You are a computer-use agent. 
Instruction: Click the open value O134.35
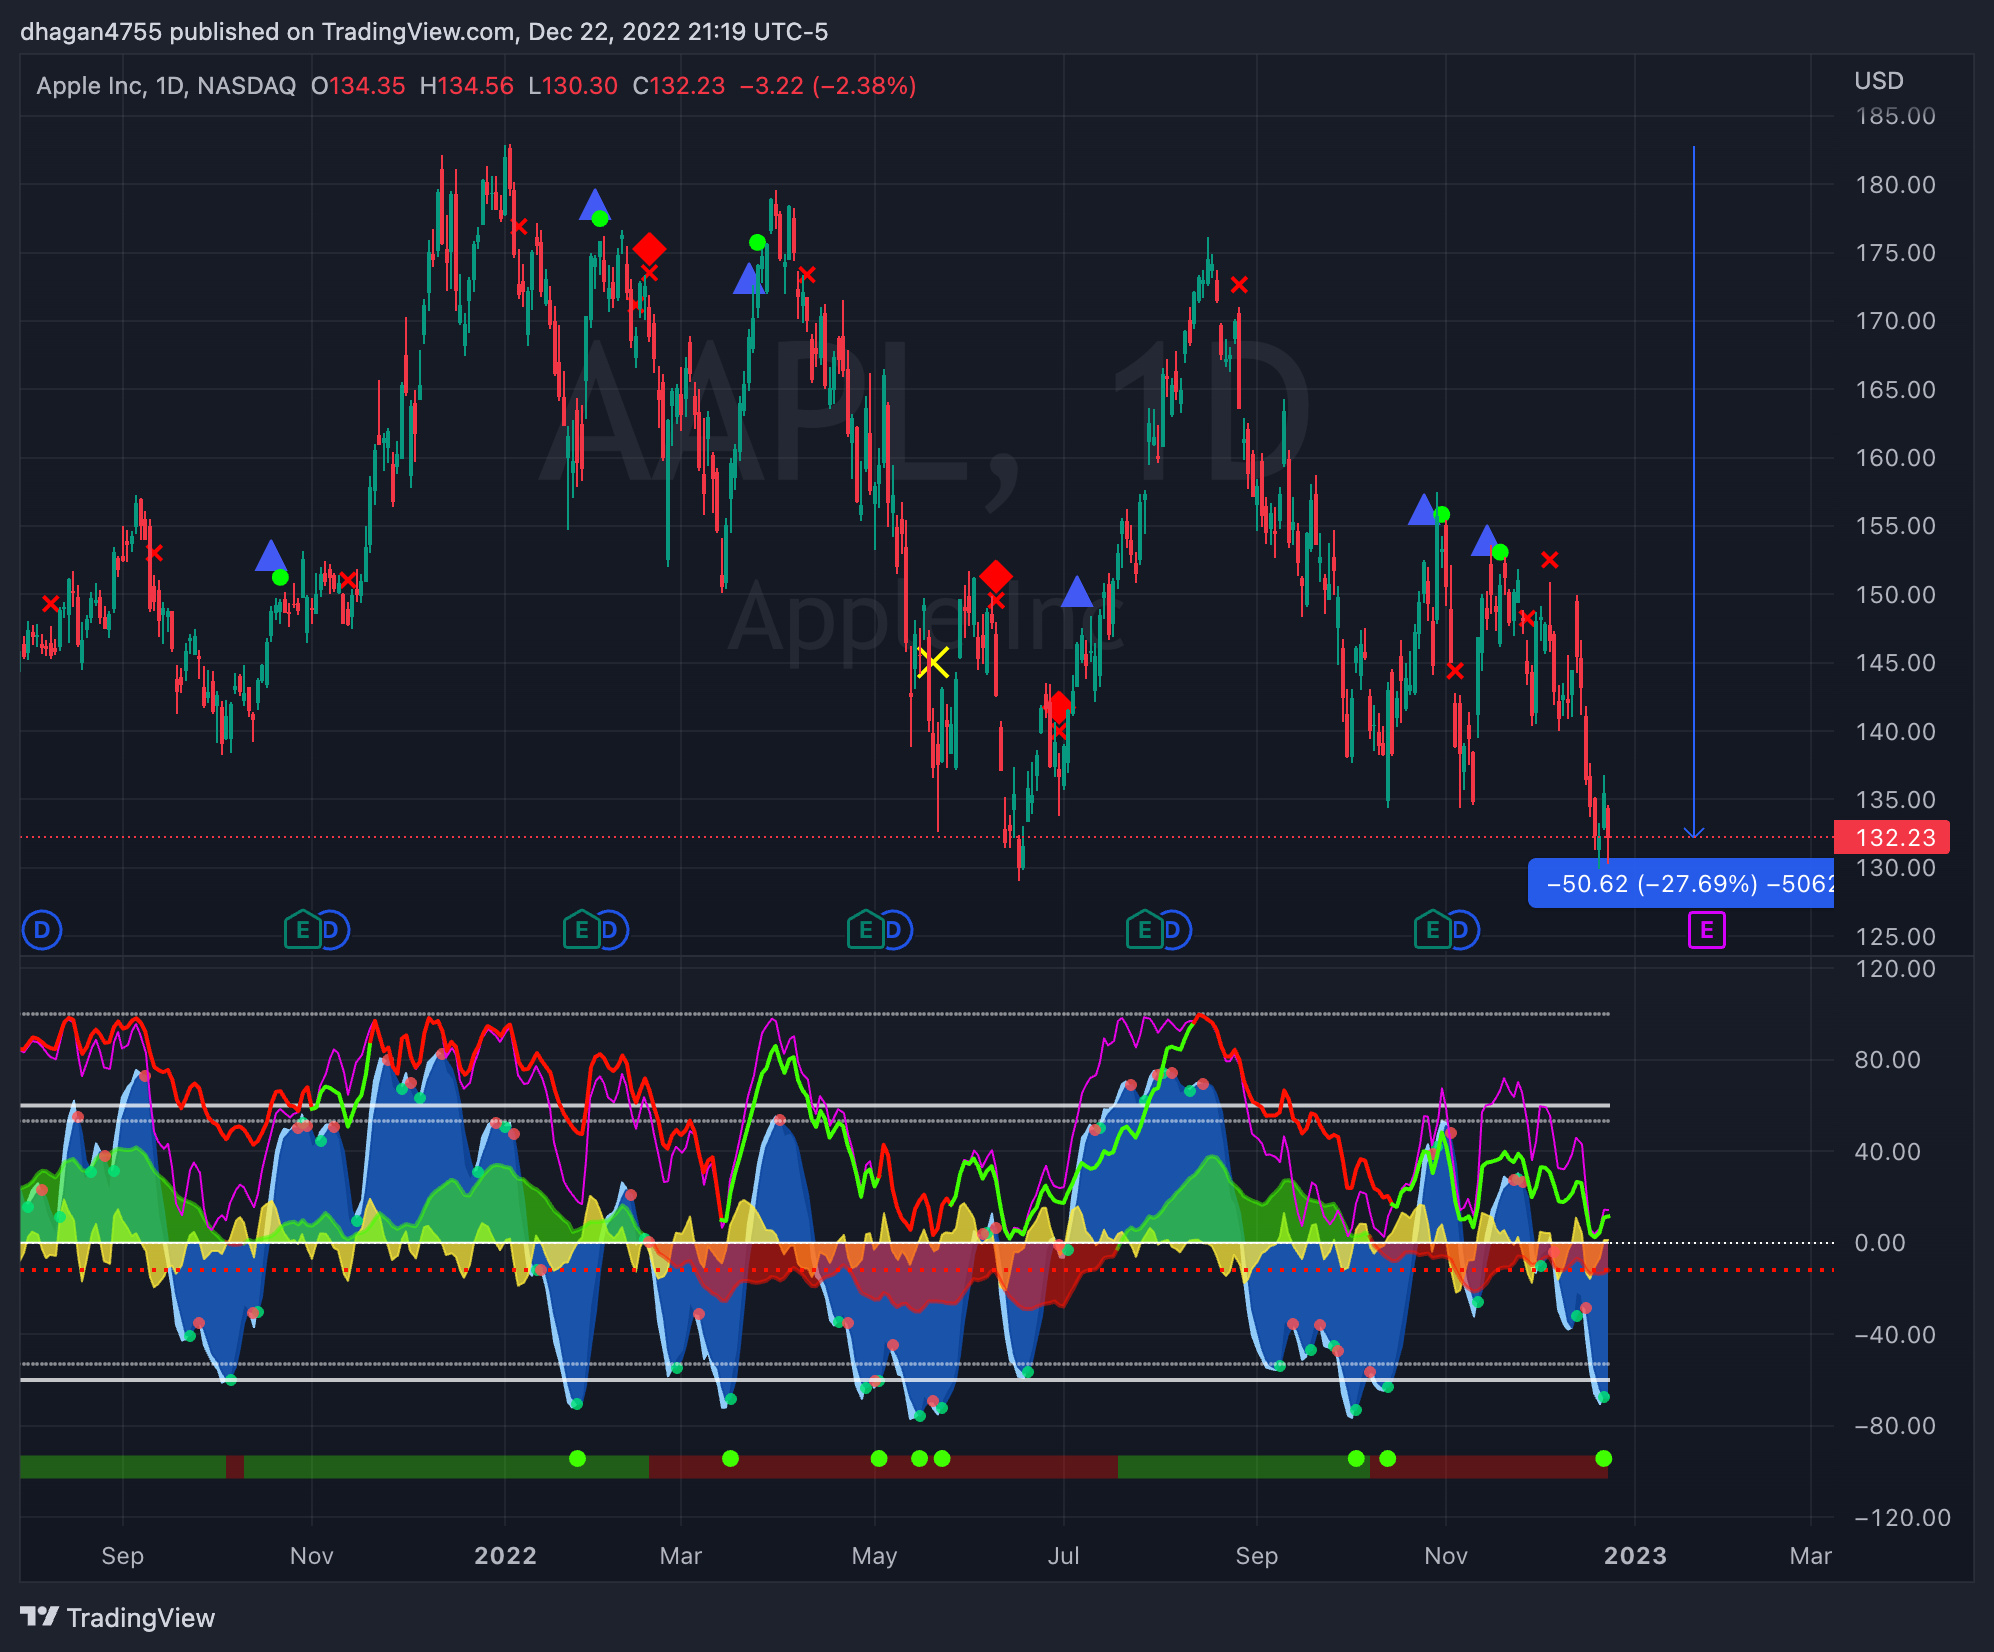(x=358, y=86)
